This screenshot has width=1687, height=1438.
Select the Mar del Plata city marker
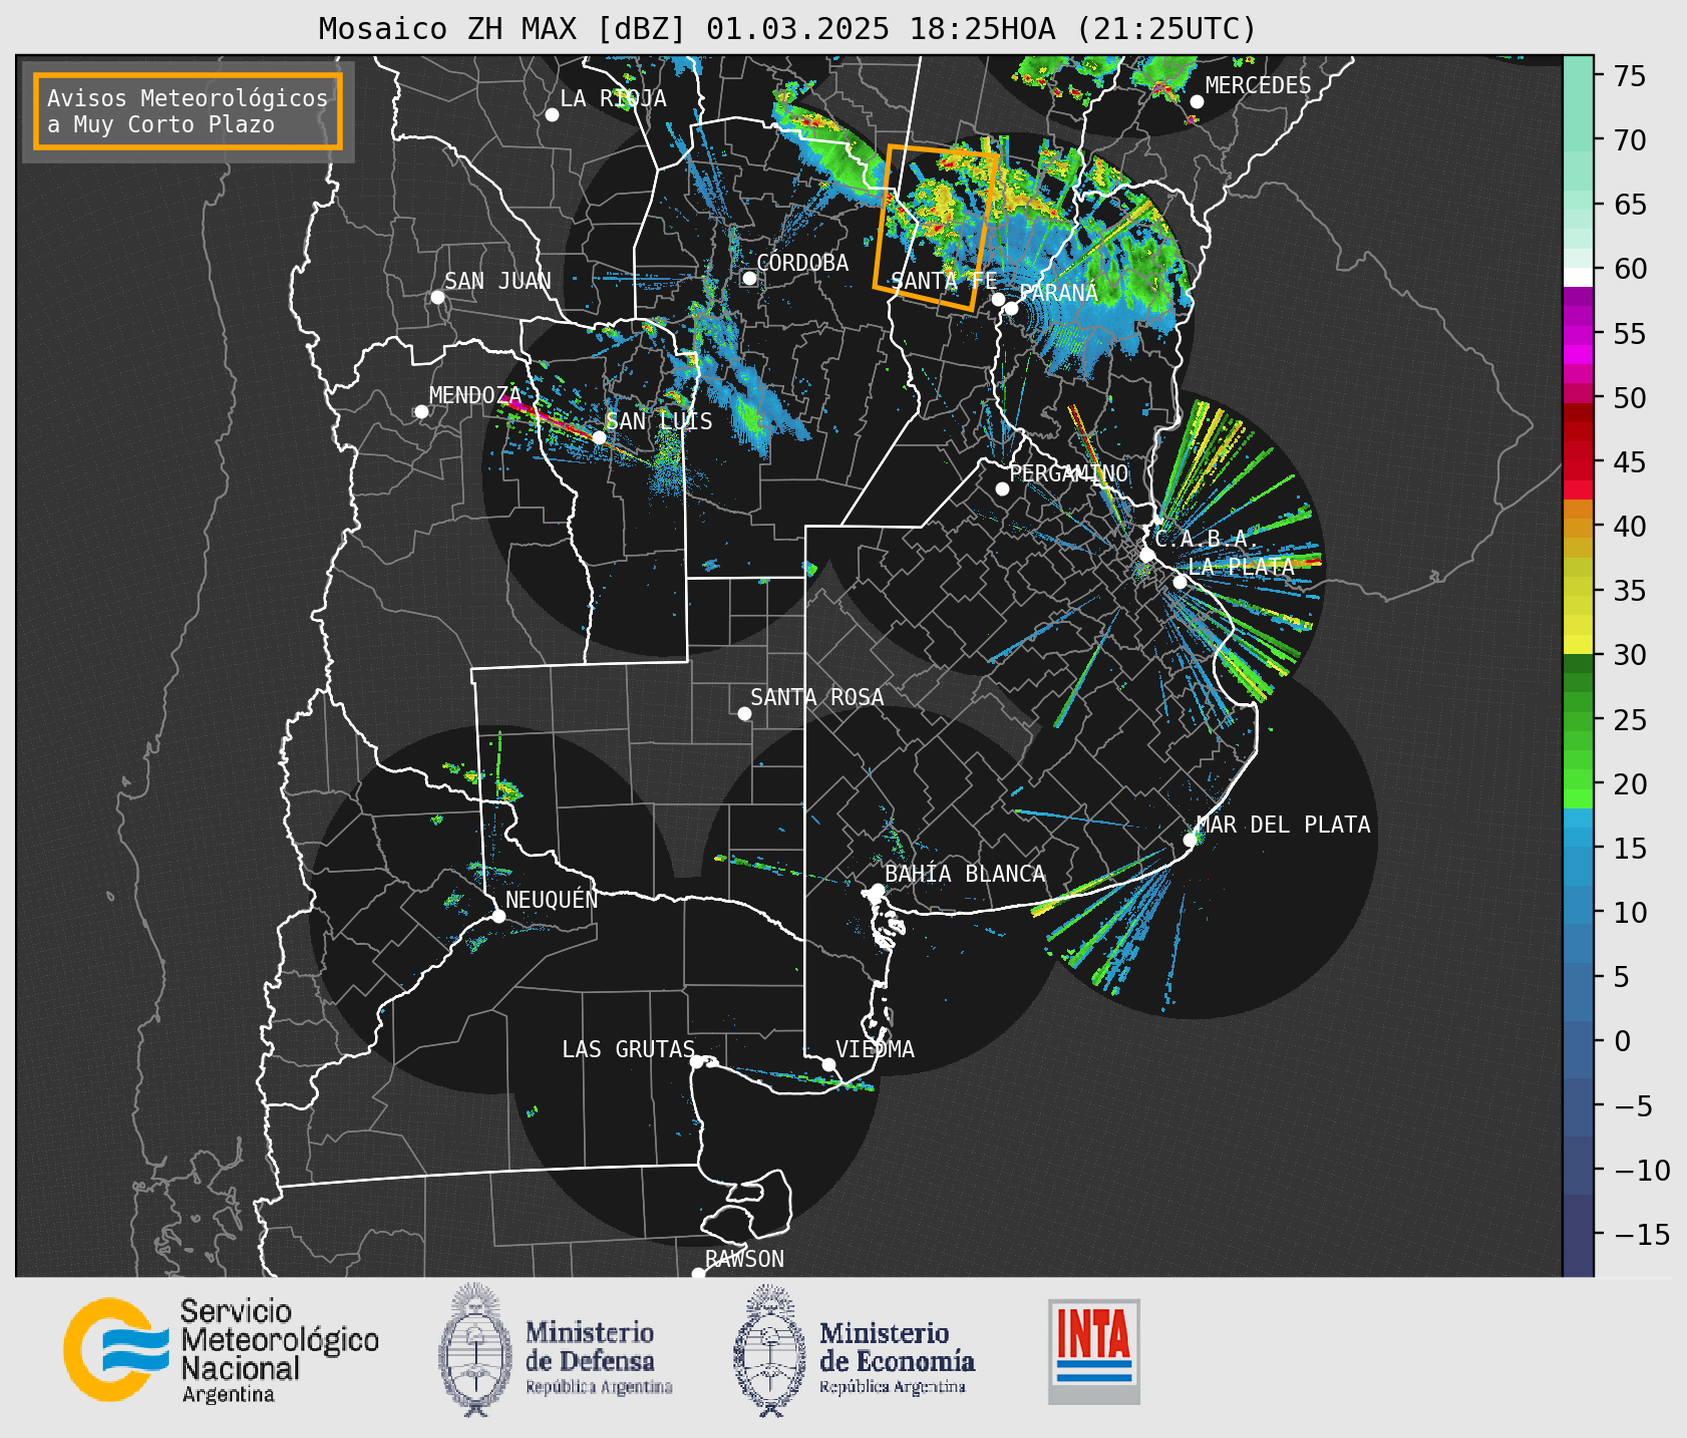tap(1190, 840)
